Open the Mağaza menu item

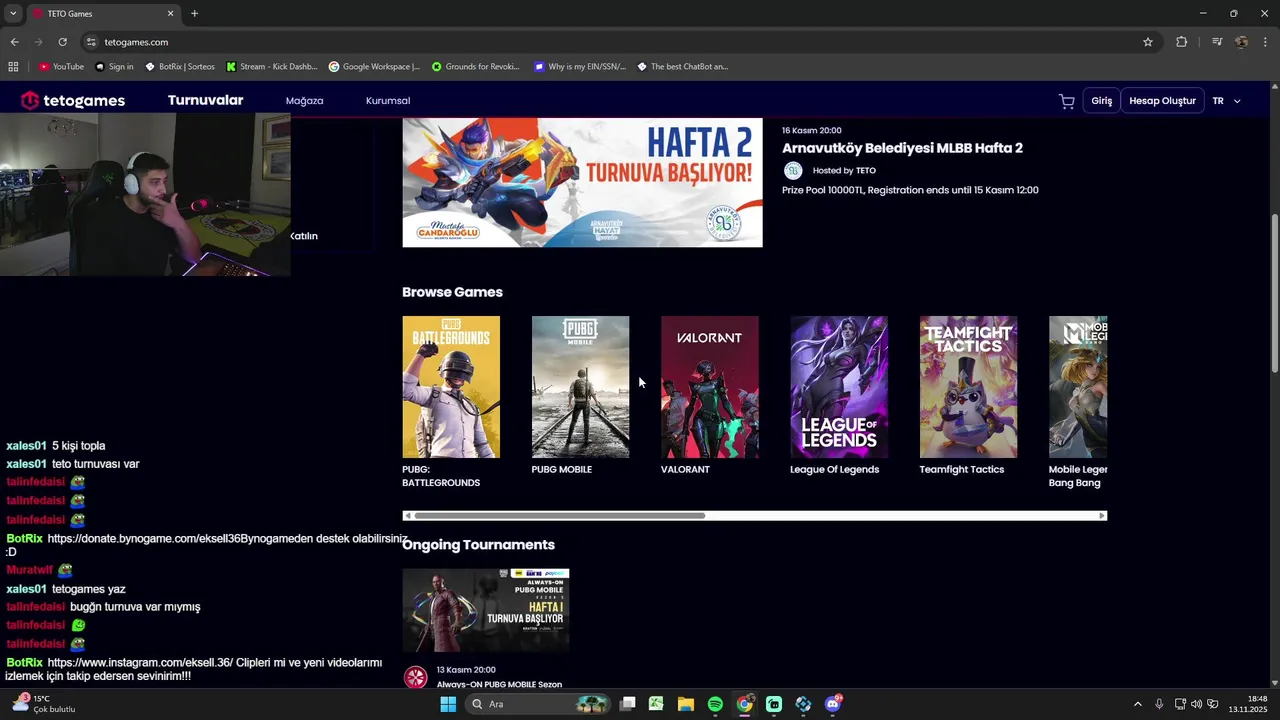click(304, 101)
